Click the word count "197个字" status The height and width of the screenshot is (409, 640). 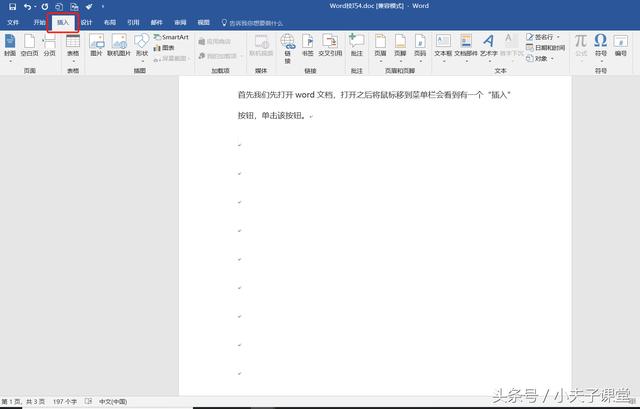tap(64, 402)
